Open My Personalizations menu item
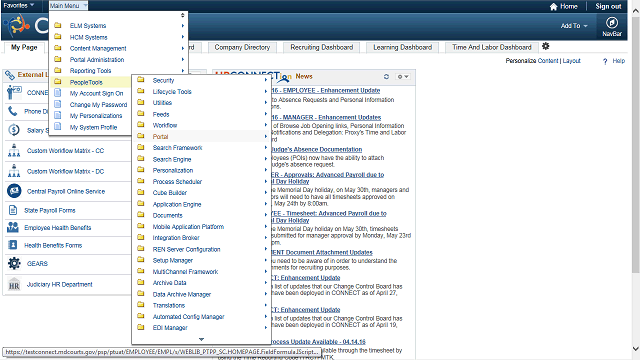The image size is (640, 360). [x=96, y=116]
